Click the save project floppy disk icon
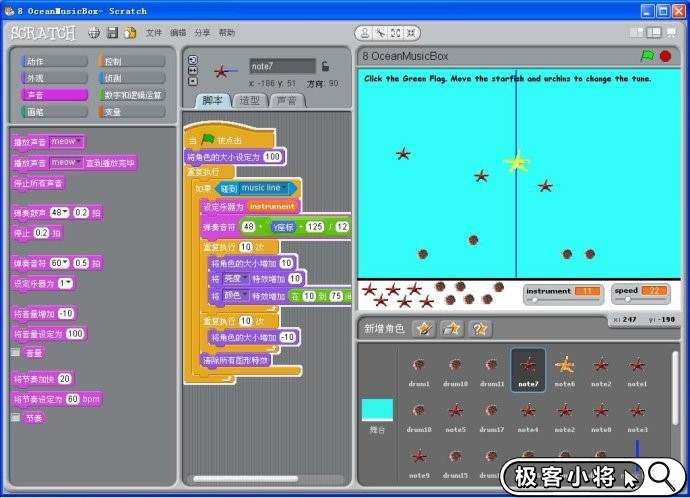The height and width of the screenshot is (498, 690). click(112, 33)
